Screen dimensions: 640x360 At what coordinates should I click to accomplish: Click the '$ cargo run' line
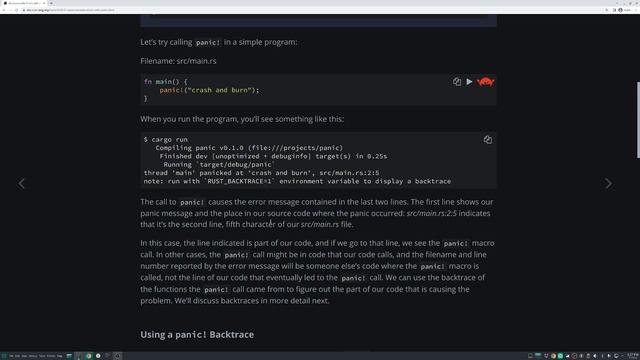coord(166,140)
